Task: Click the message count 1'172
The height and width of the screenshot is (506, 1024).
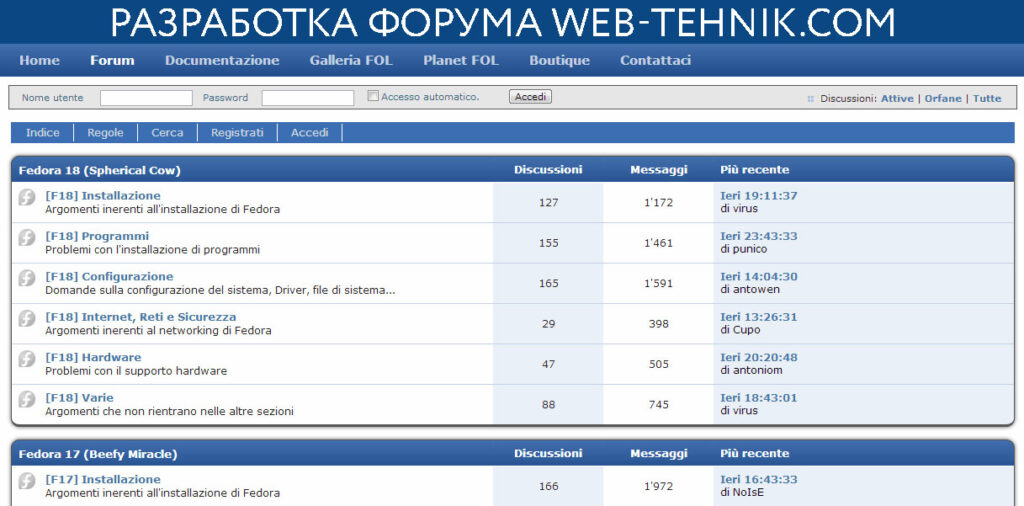Action: click(658, 203)
